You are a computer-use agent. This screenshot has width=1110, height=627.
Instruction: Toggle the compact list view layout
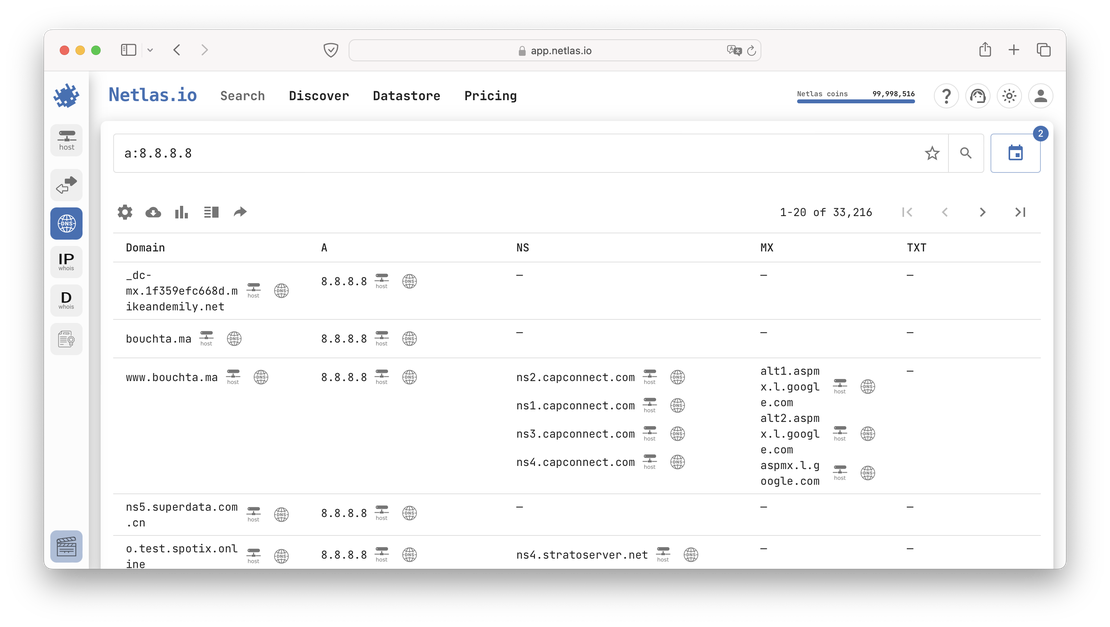[210, 212]
